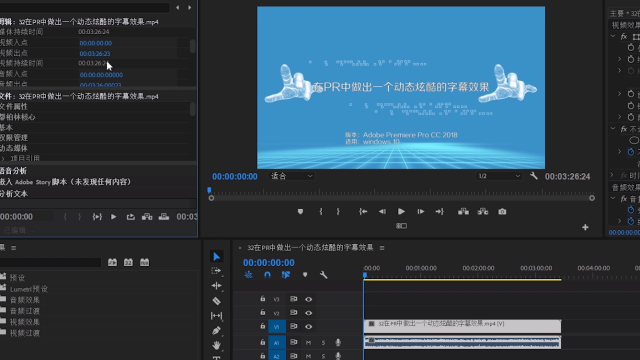Toggle nest sequences as individual clips

tap(249, 275)
